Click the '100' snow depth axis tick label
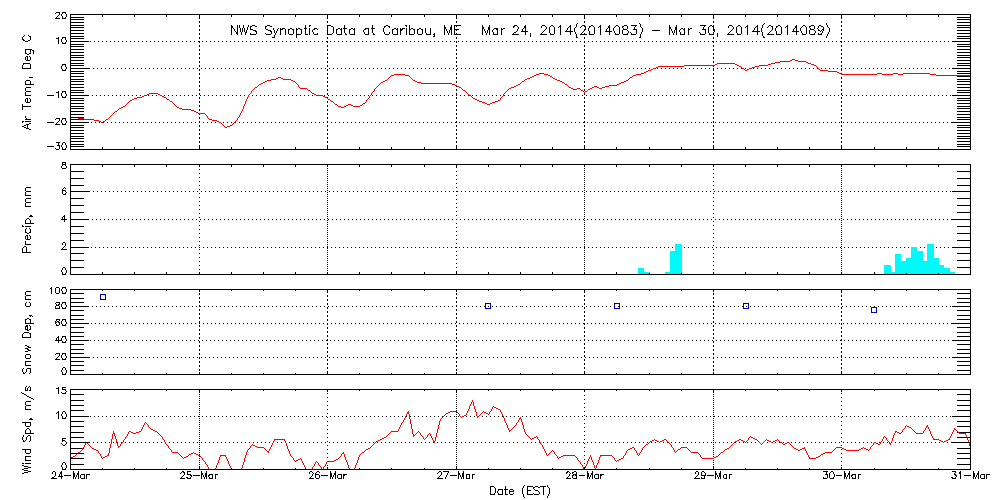 (x=57, y=291)
